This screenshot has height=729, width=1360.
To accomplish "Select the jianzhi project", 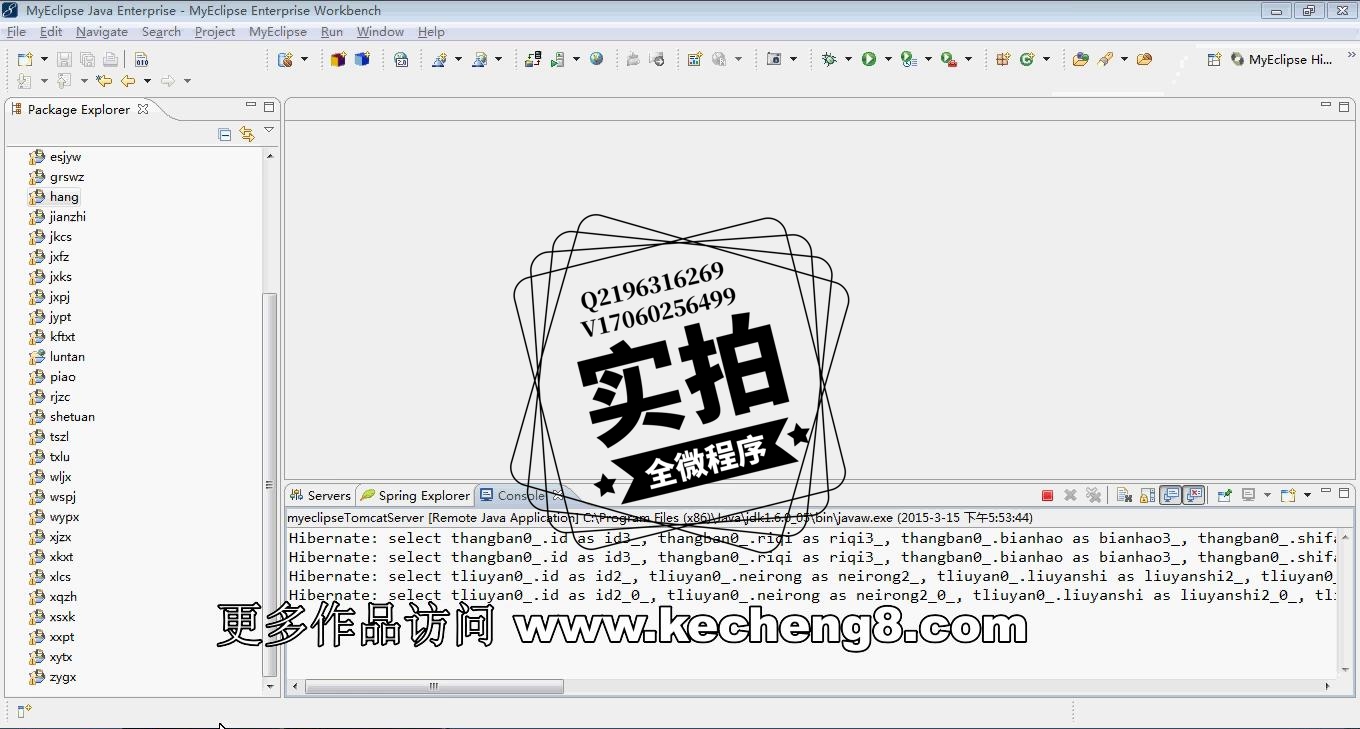I will click(x=57, y=217).
